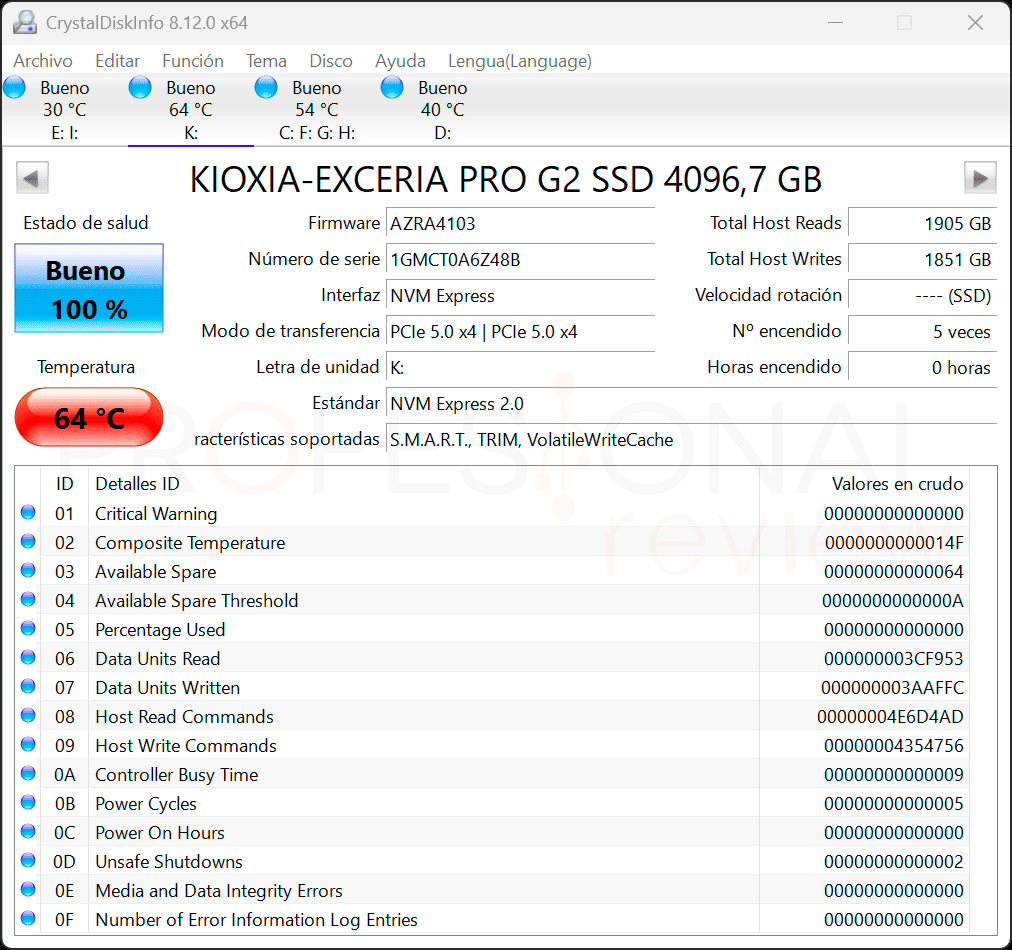Click transfer mode field PCIe 5.0 x4
The height and width of the screenshot is (950, 1012).
point(520,332)
